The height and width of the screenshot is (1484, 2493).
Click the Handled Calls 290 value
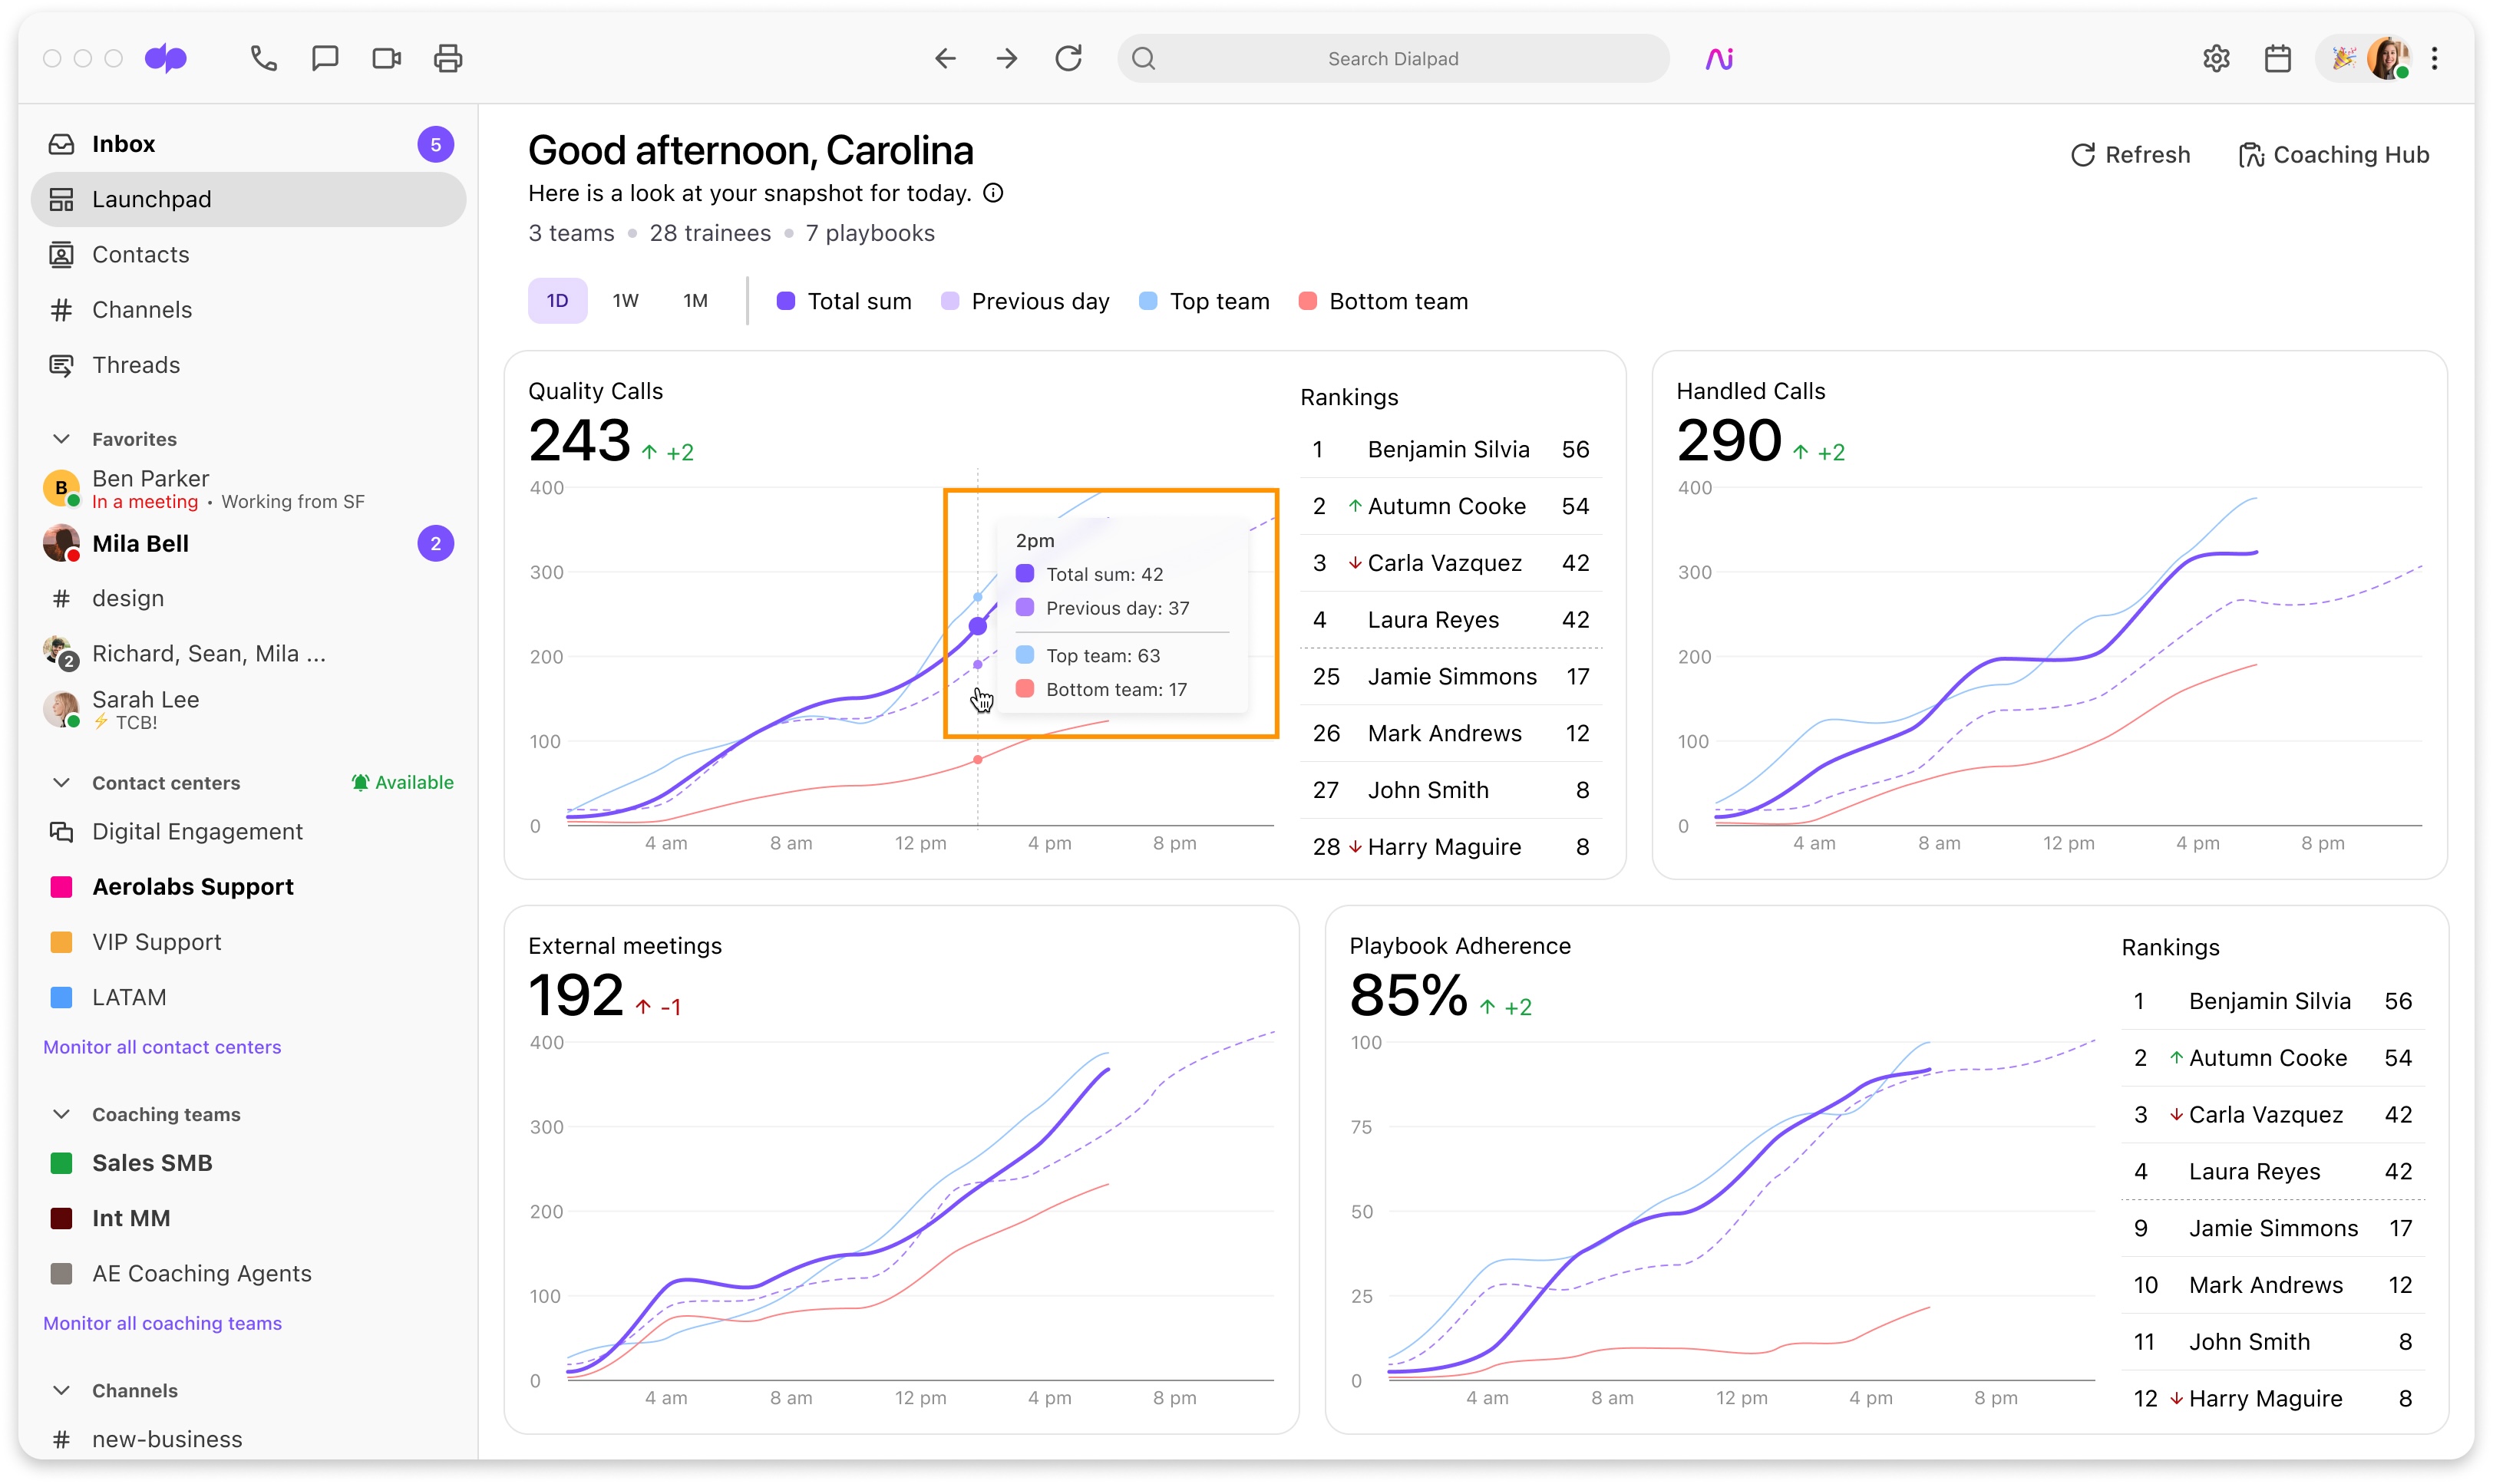(1728, 440)
